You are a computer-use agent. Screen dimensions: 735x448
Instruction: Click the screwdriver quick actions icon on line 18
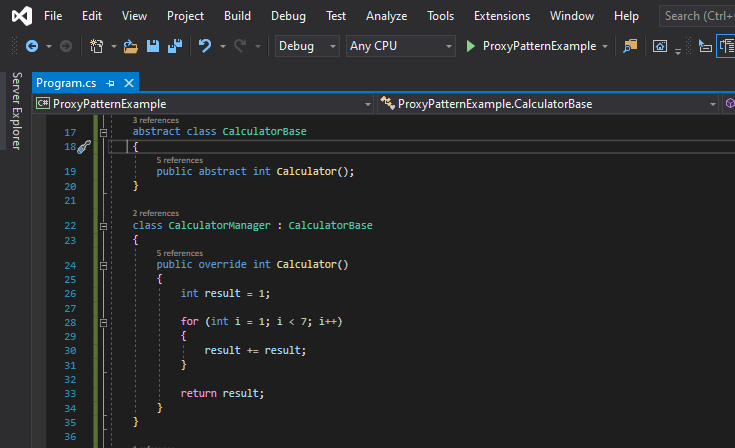[x=84, y=147]
